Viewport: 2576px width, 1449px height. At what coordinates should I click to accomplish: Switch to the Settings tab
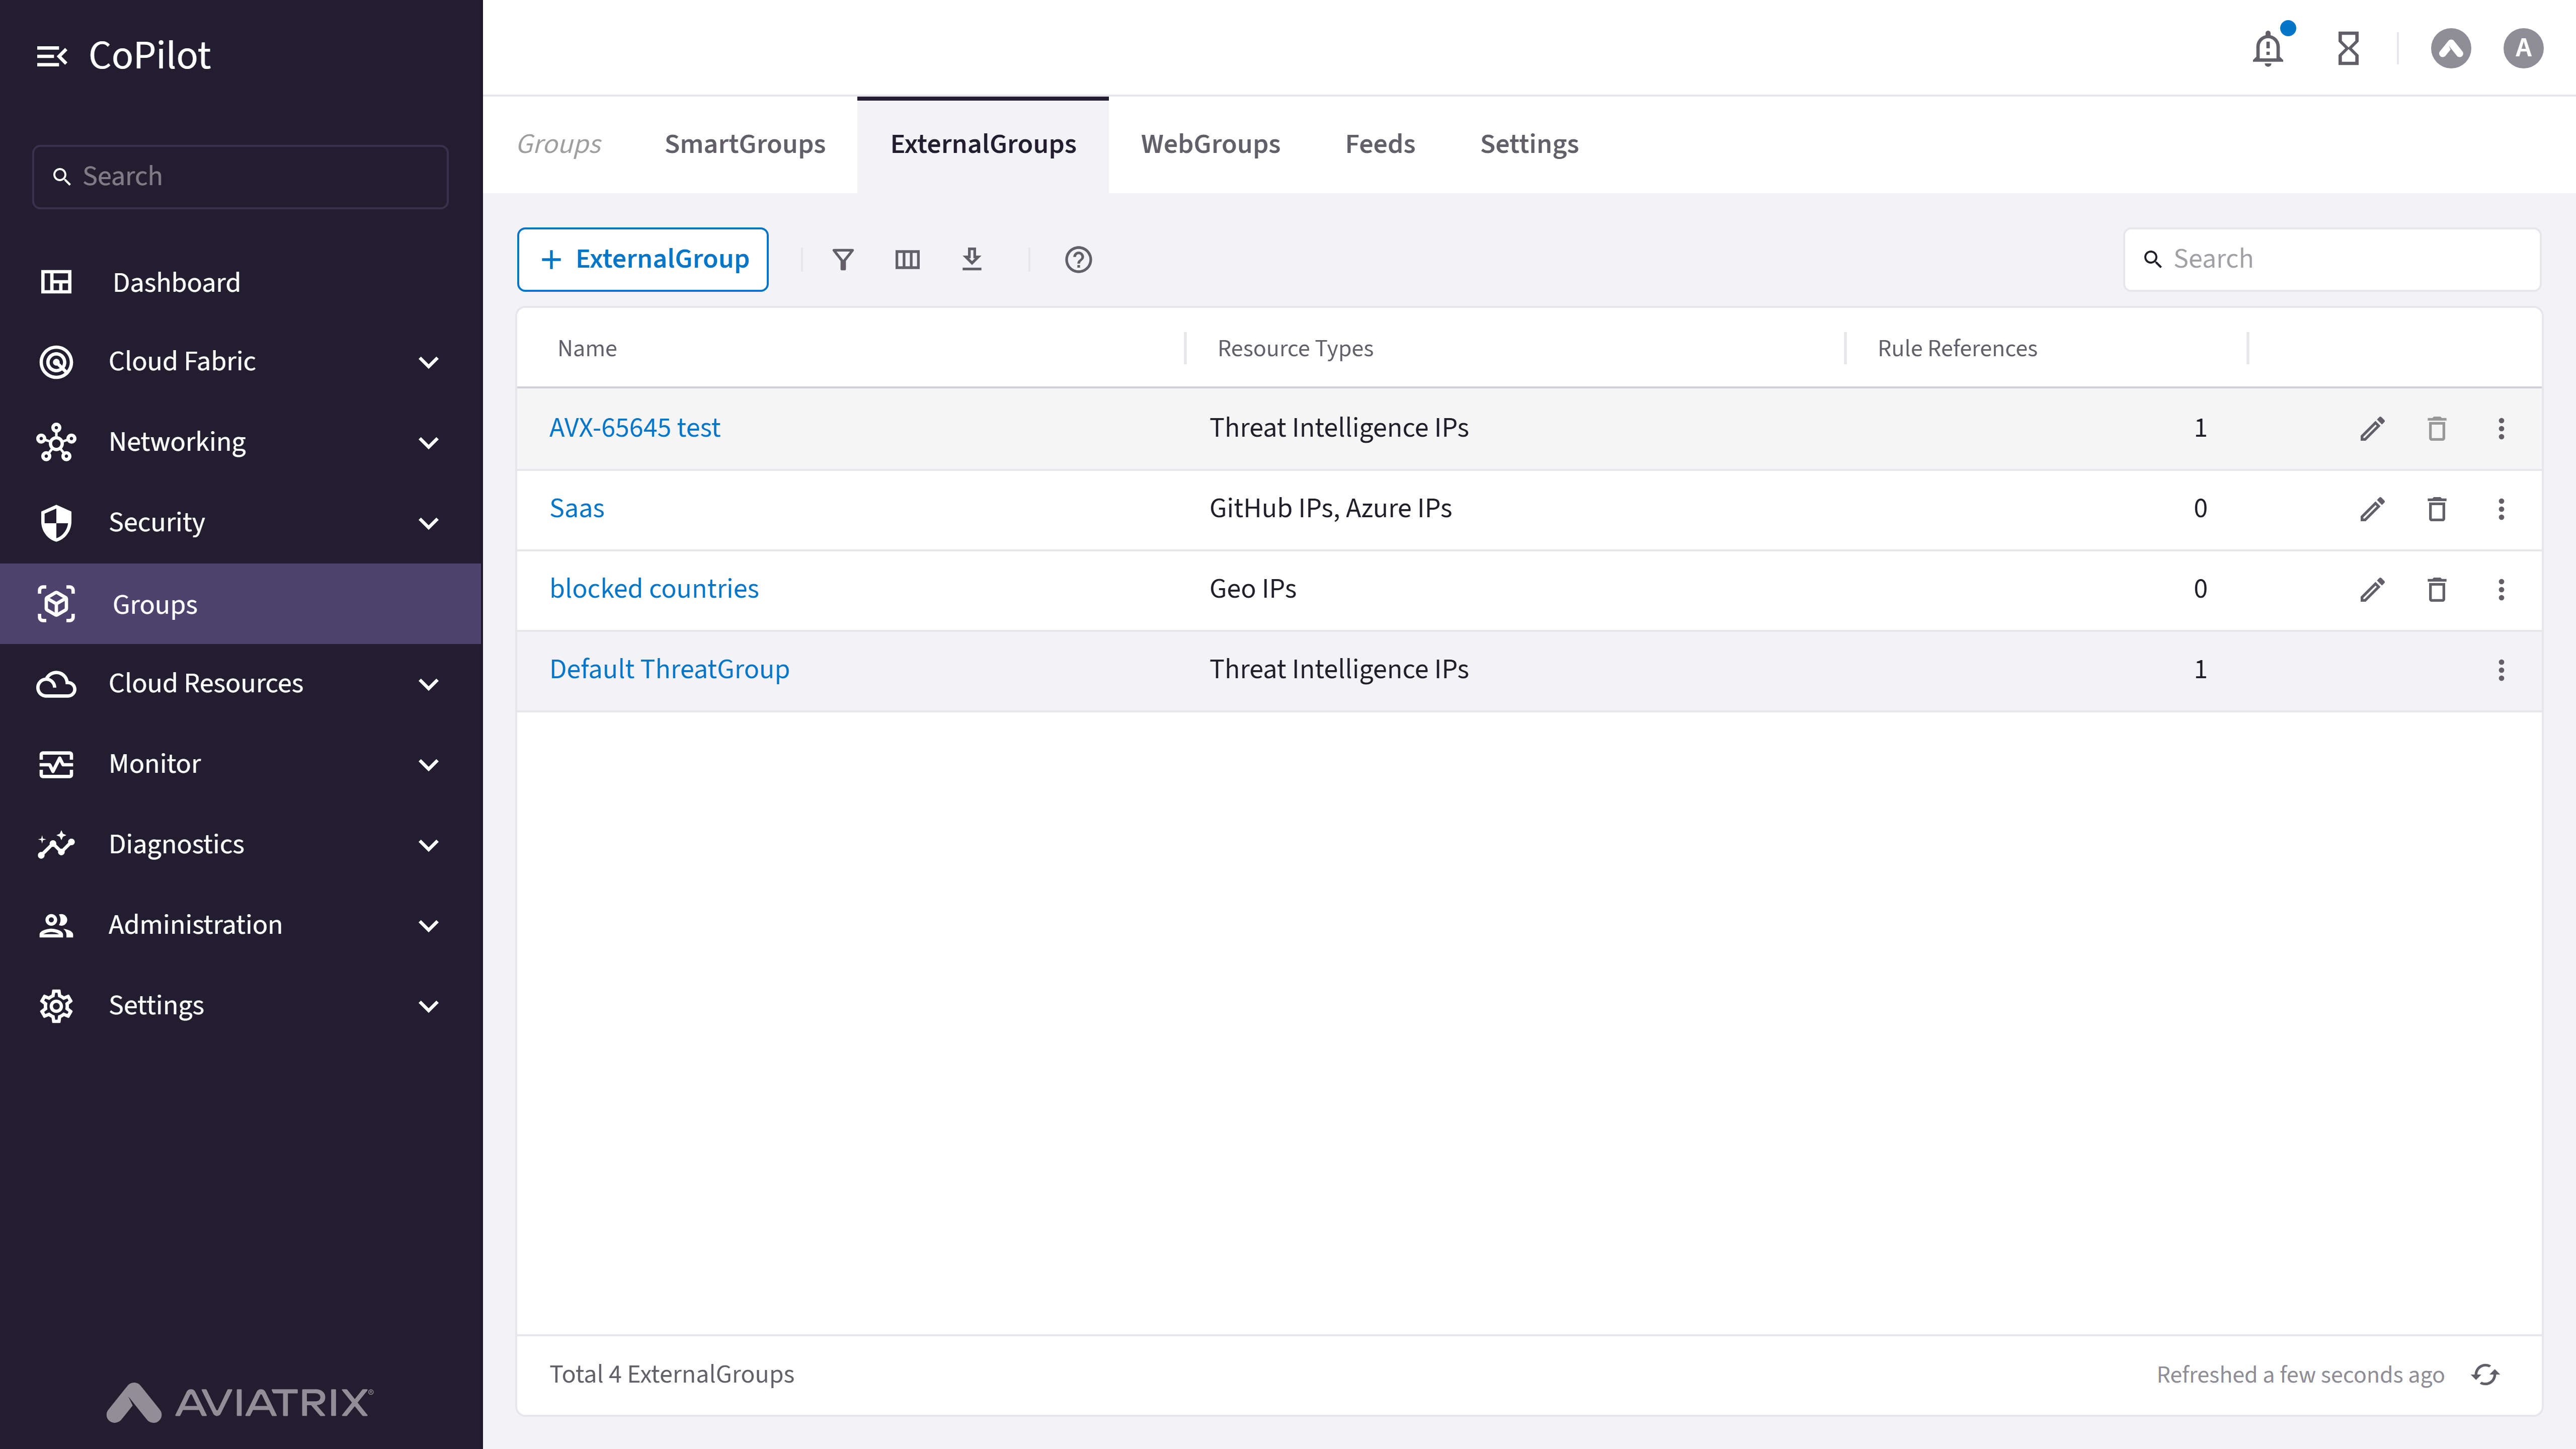[x=1529, y=145]
